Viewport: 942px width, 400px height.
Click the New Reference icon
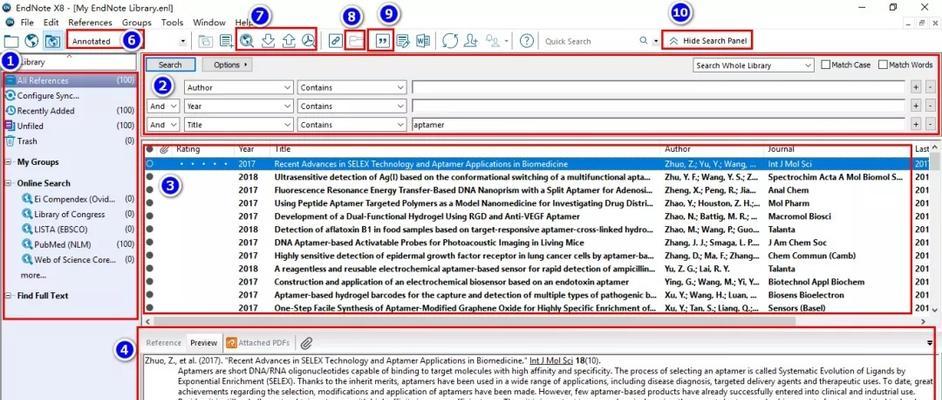pos(226,41)
